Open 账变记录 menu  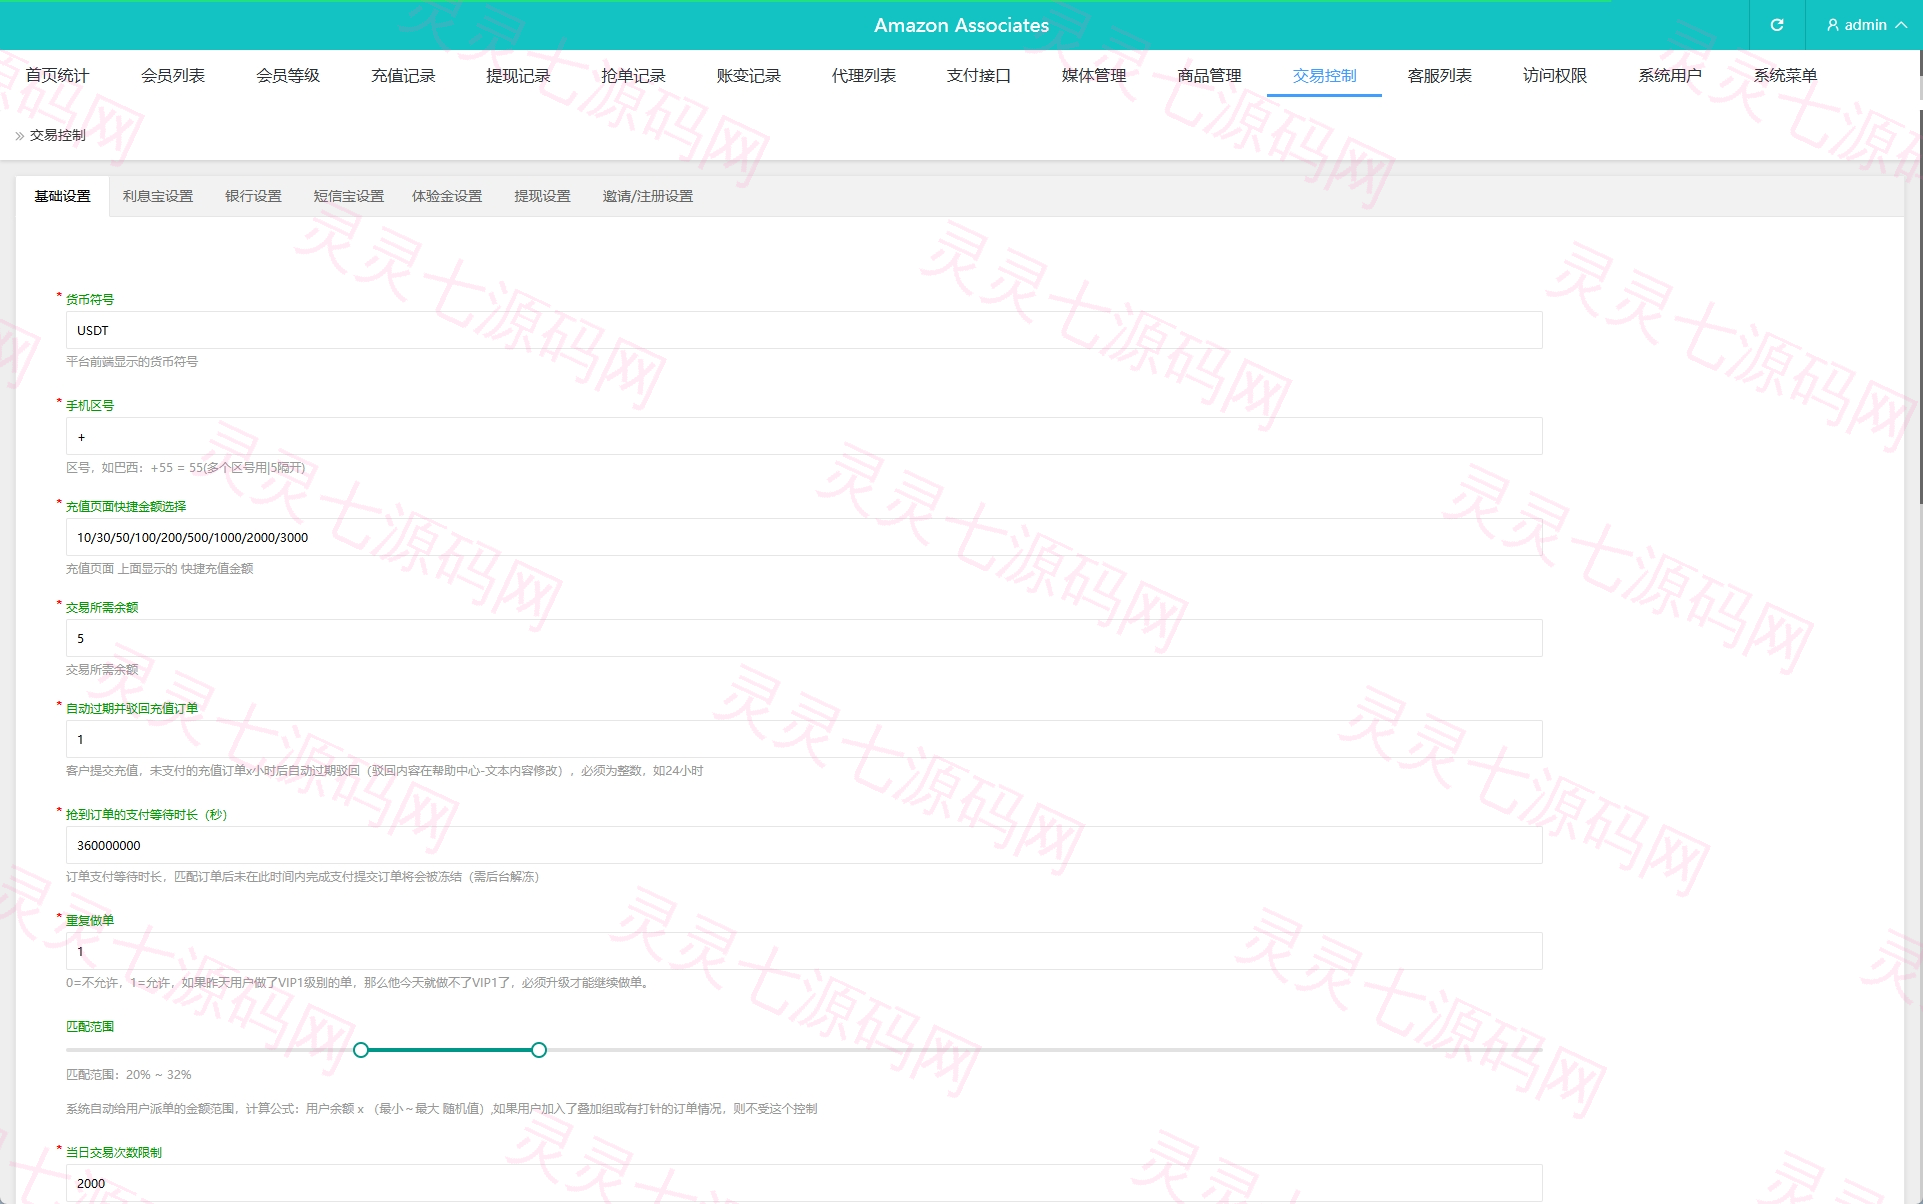(x=748, y=76)
